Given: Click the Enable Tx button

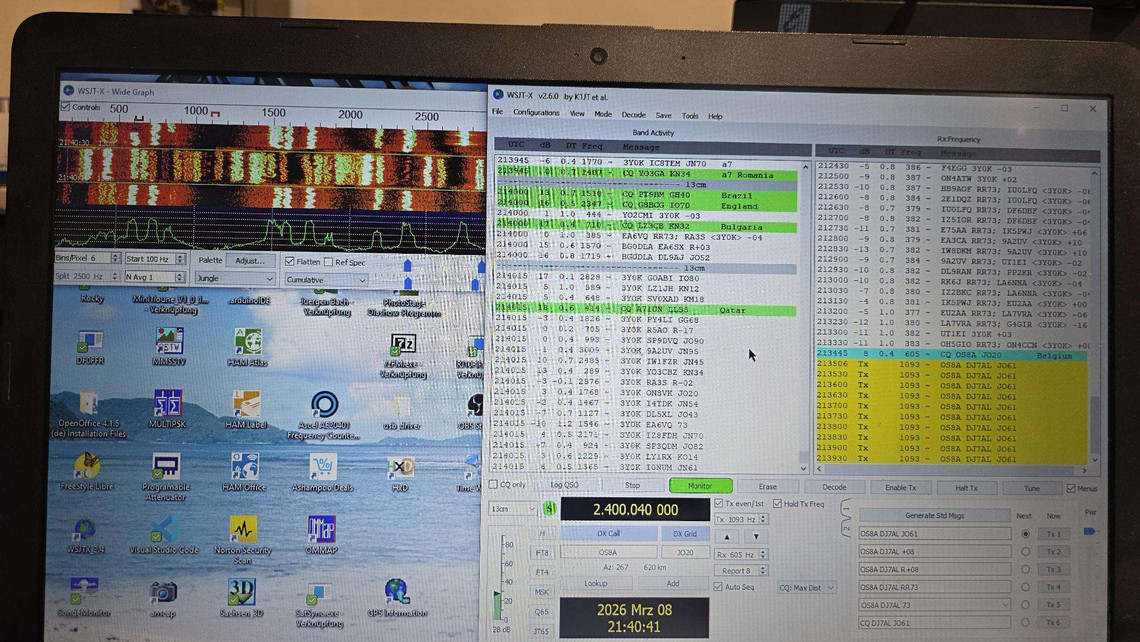Looking at the screenshot, I should coord(900,487).
